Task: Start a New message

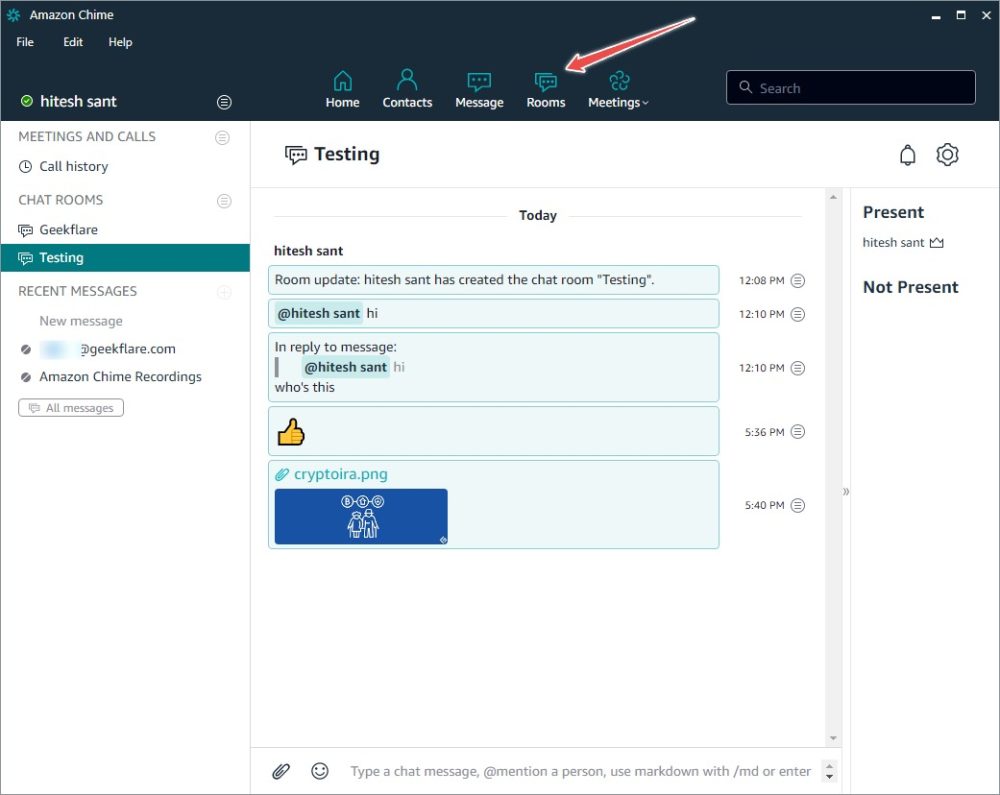Action: tap(81, 321)
